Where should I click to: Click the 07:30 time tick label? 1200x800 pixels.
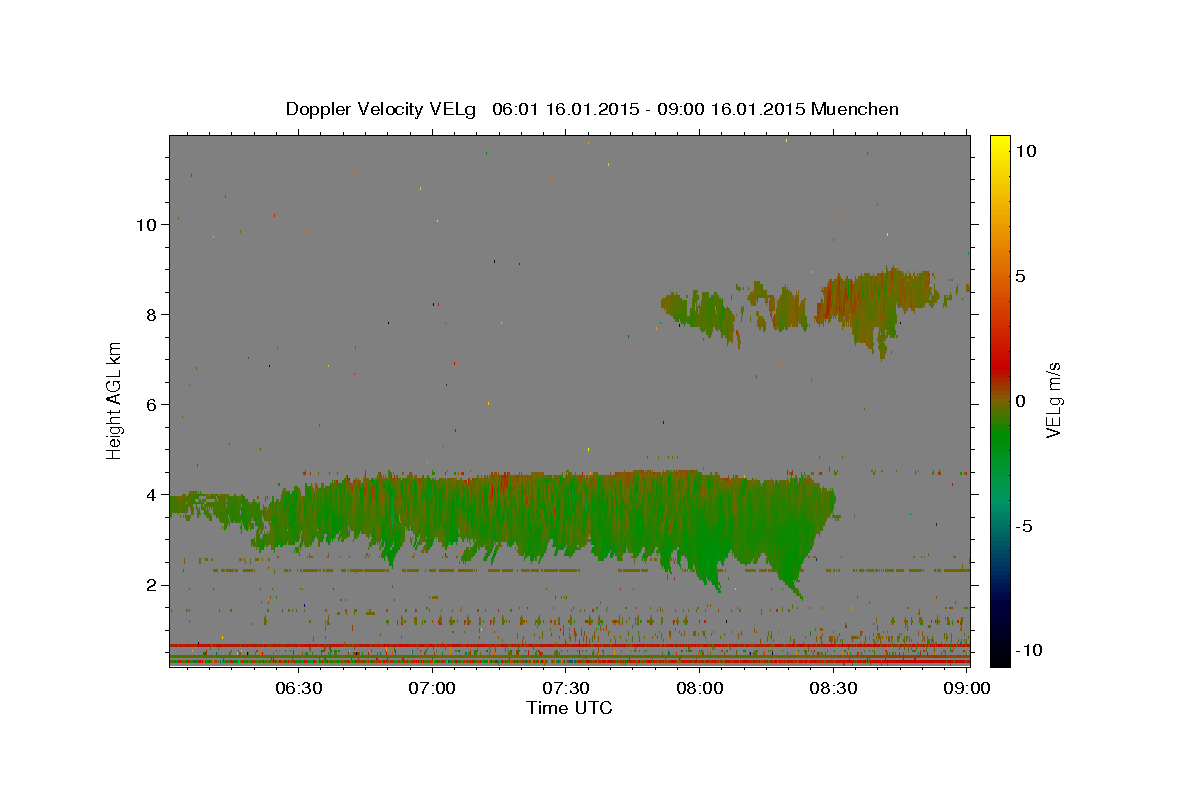point(566,689)
